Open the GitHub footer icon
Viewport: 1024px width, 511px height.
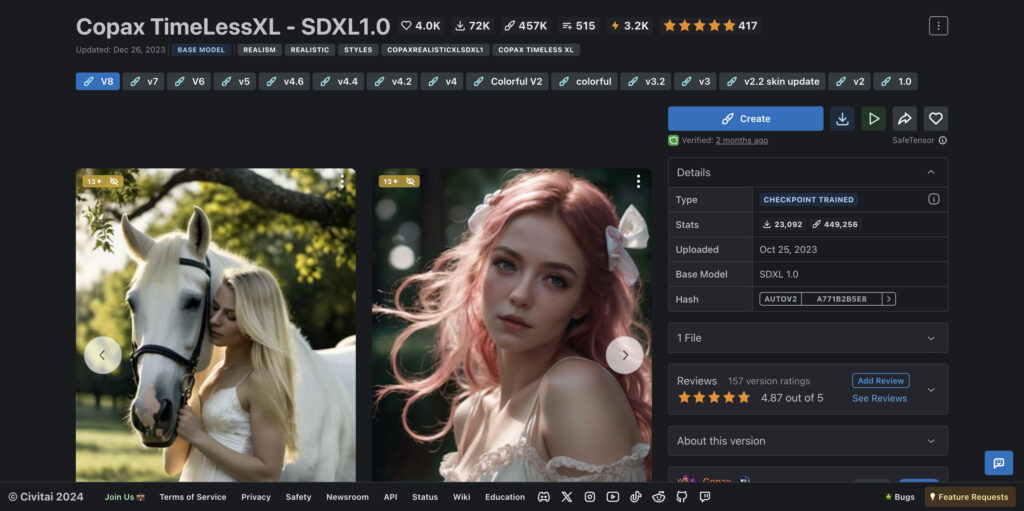[681, 497]
